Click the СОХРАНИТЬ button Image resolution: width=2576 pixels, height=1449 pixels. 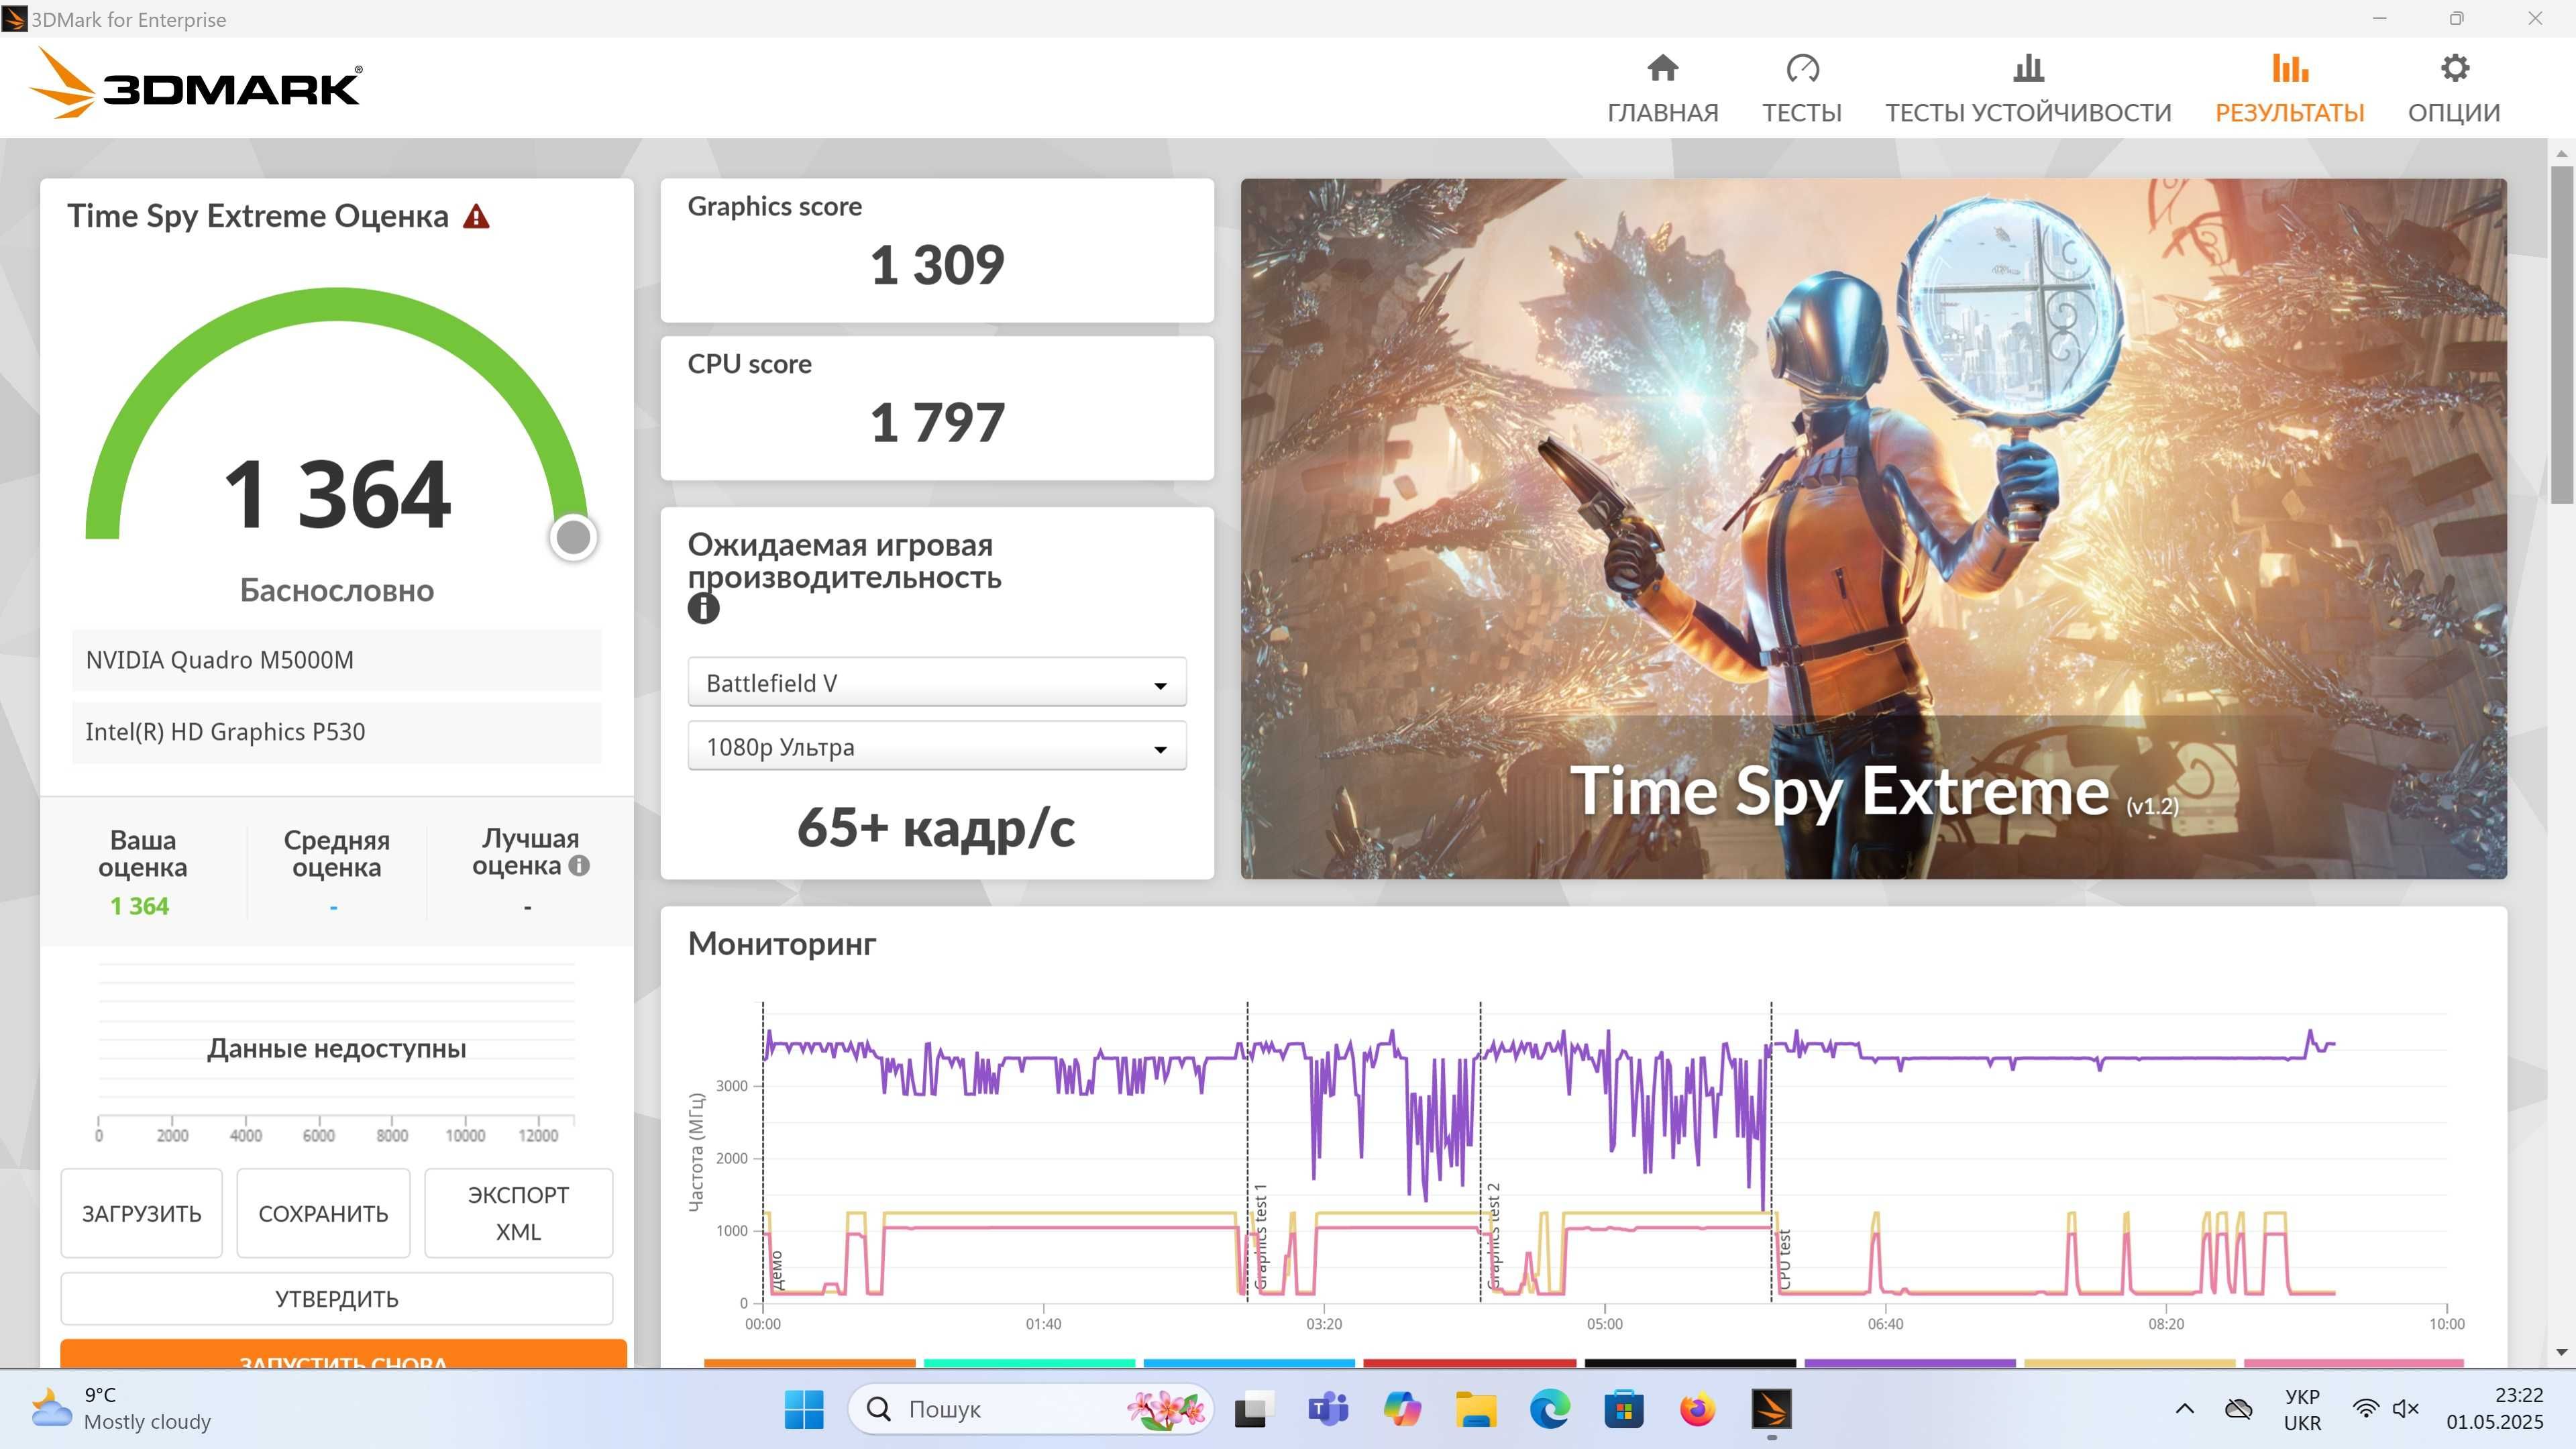[x=323, y=1213]
